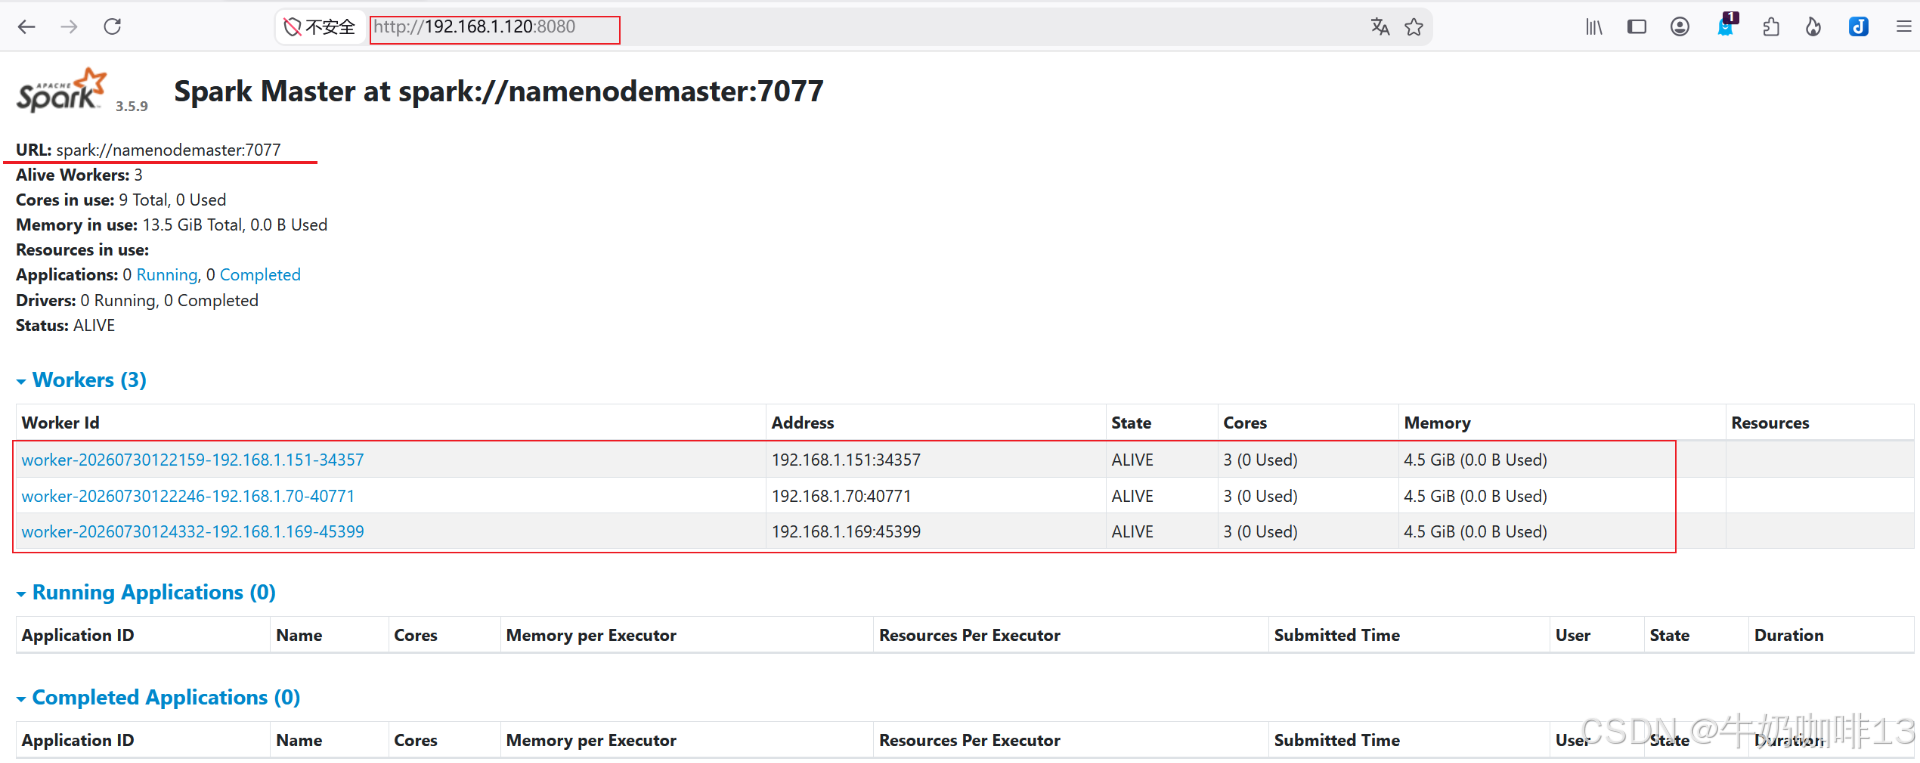Open the Running applications link
The image size is (1920, 763).
167,275
